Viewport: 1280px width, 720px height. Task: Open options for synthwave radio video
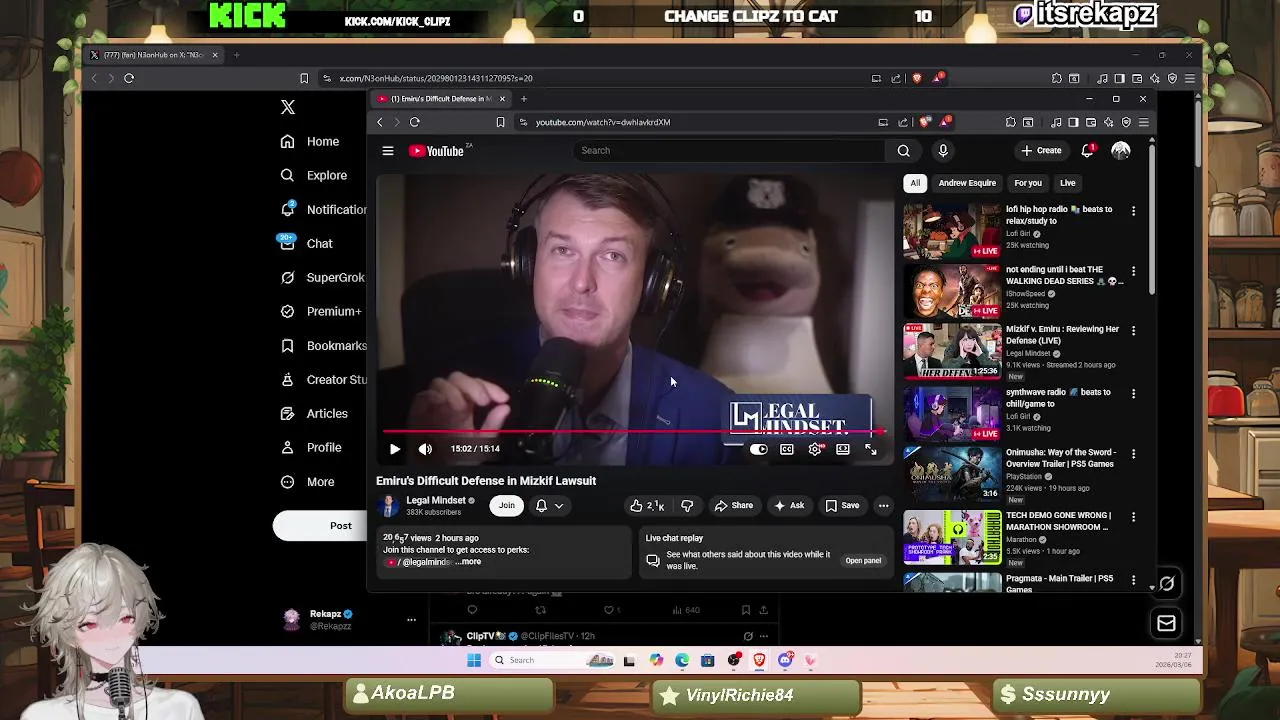click(x=1133, y=393)
